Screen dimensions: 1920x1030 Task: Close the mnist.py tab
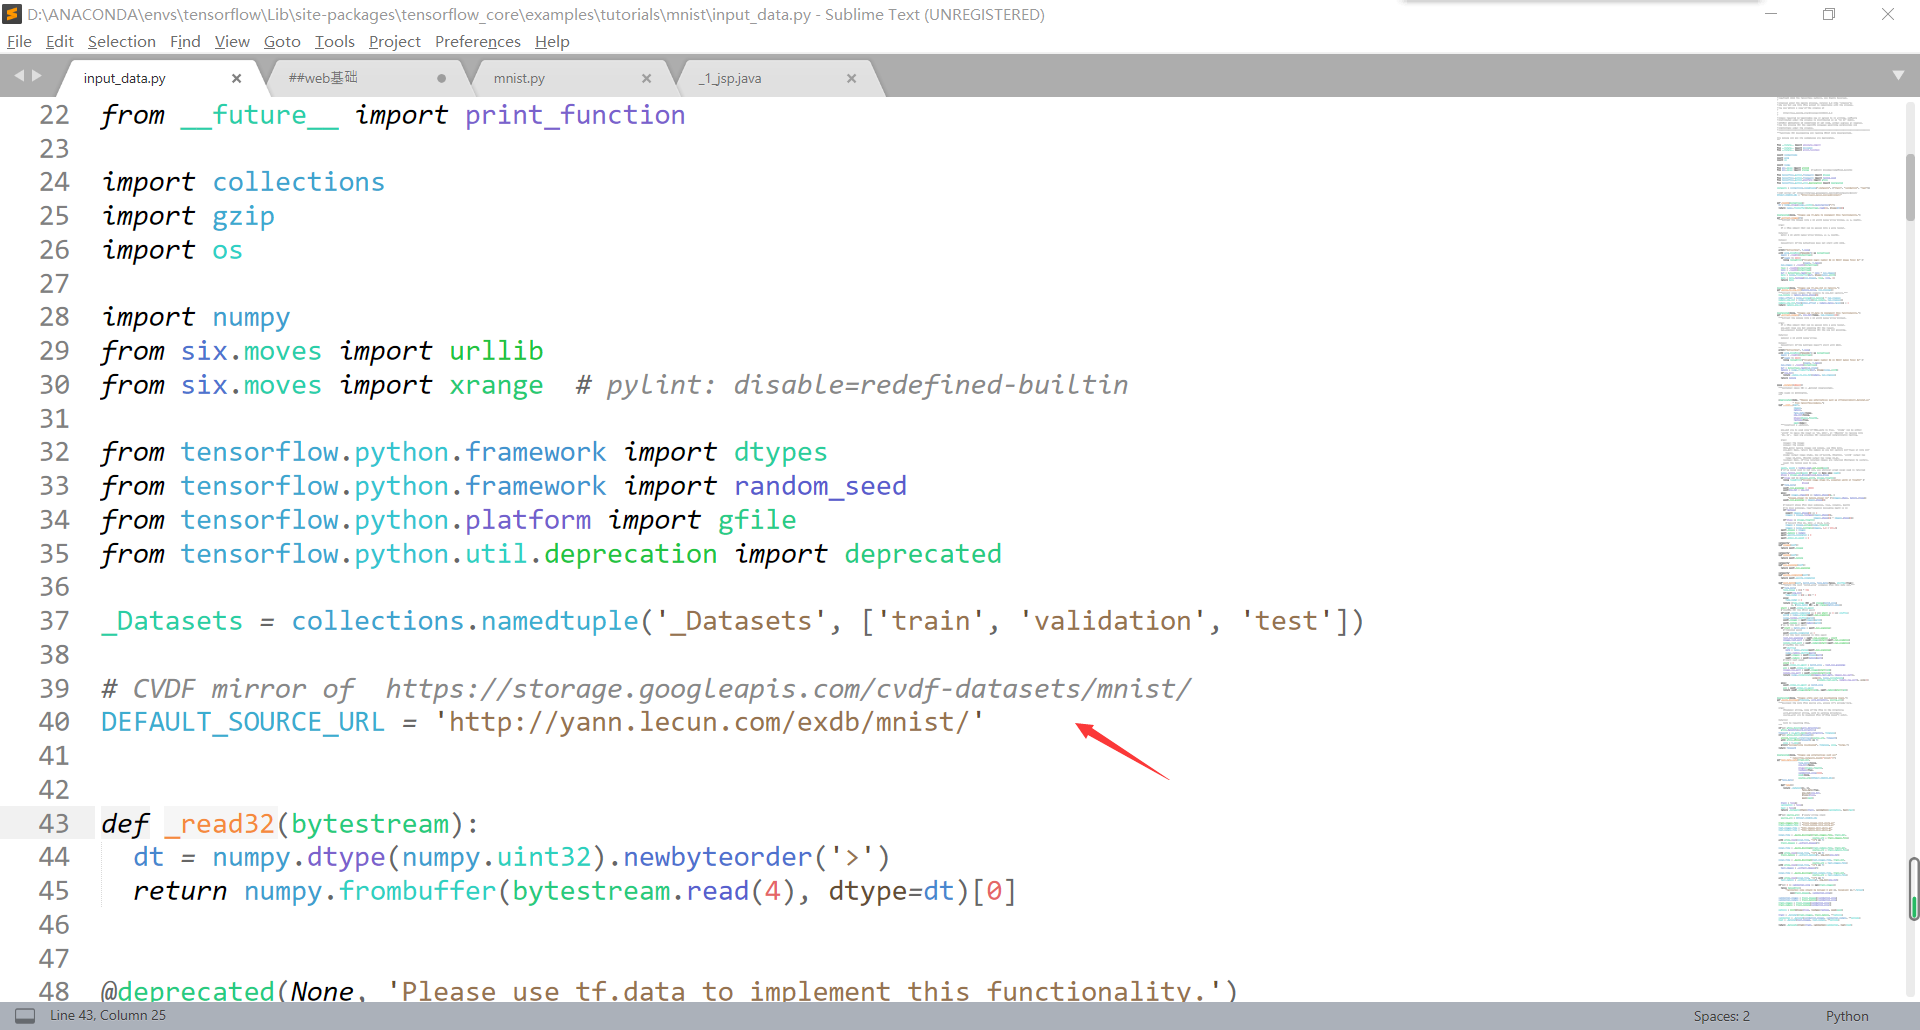[647, 78]
